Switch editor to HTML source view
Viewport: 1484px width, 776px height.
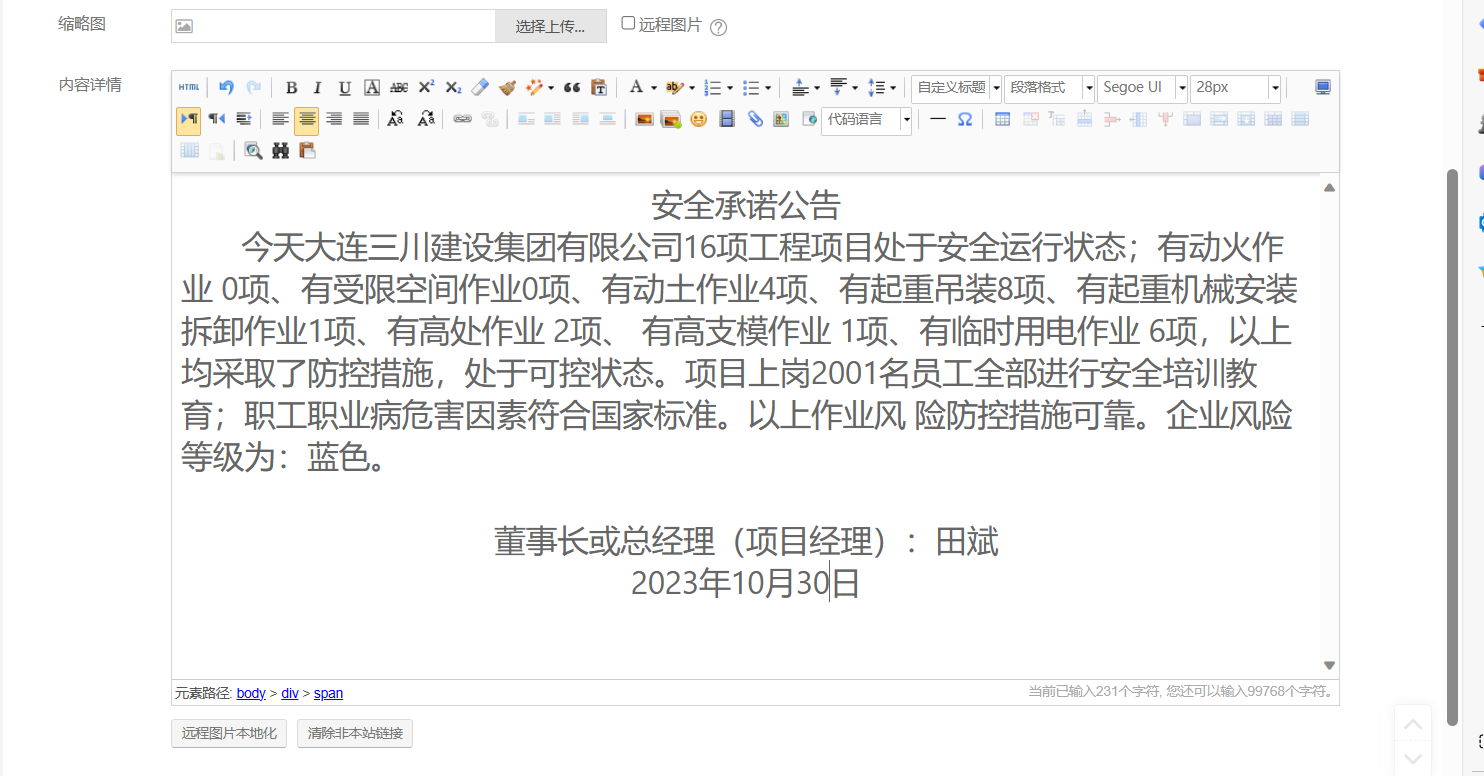(189, 88)
